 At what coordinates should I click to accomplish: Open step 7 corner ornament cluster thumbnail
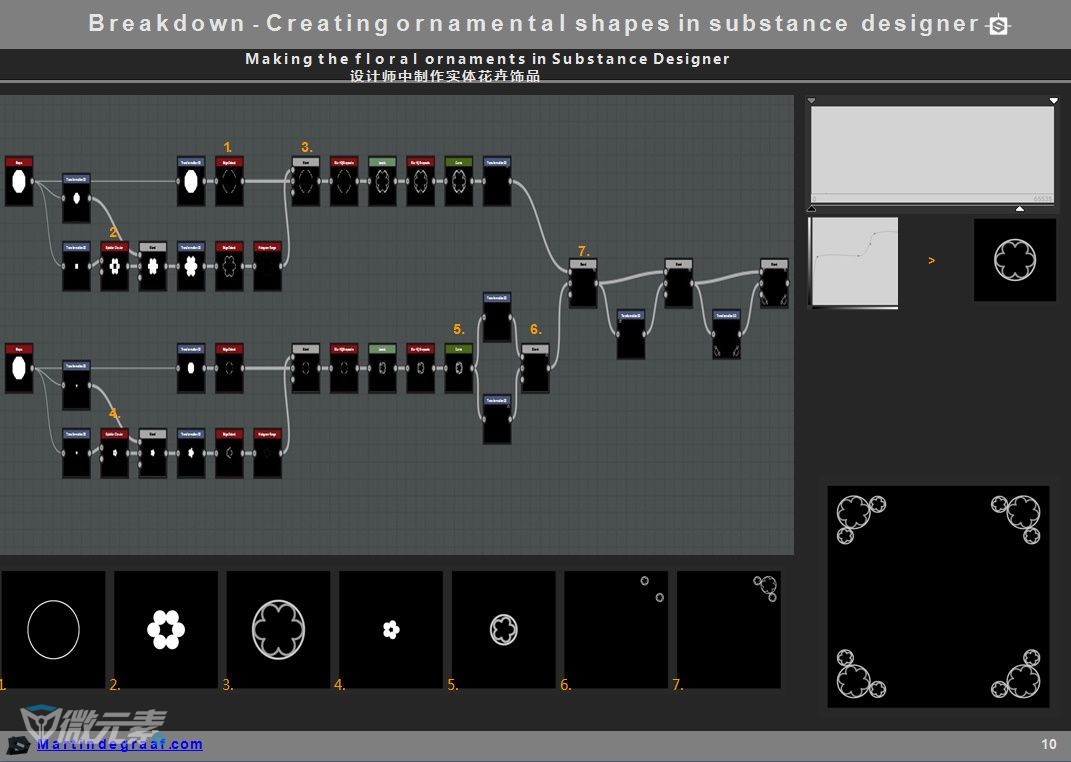pos(729,630)
